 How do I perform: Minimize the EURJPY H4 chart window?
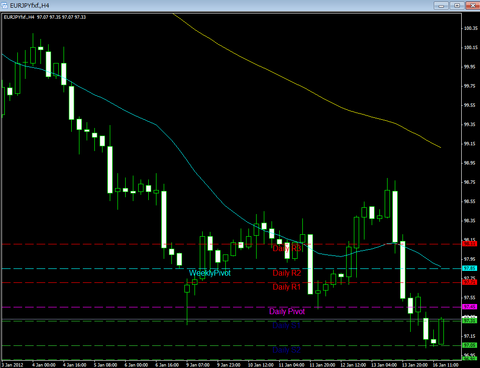441,5
